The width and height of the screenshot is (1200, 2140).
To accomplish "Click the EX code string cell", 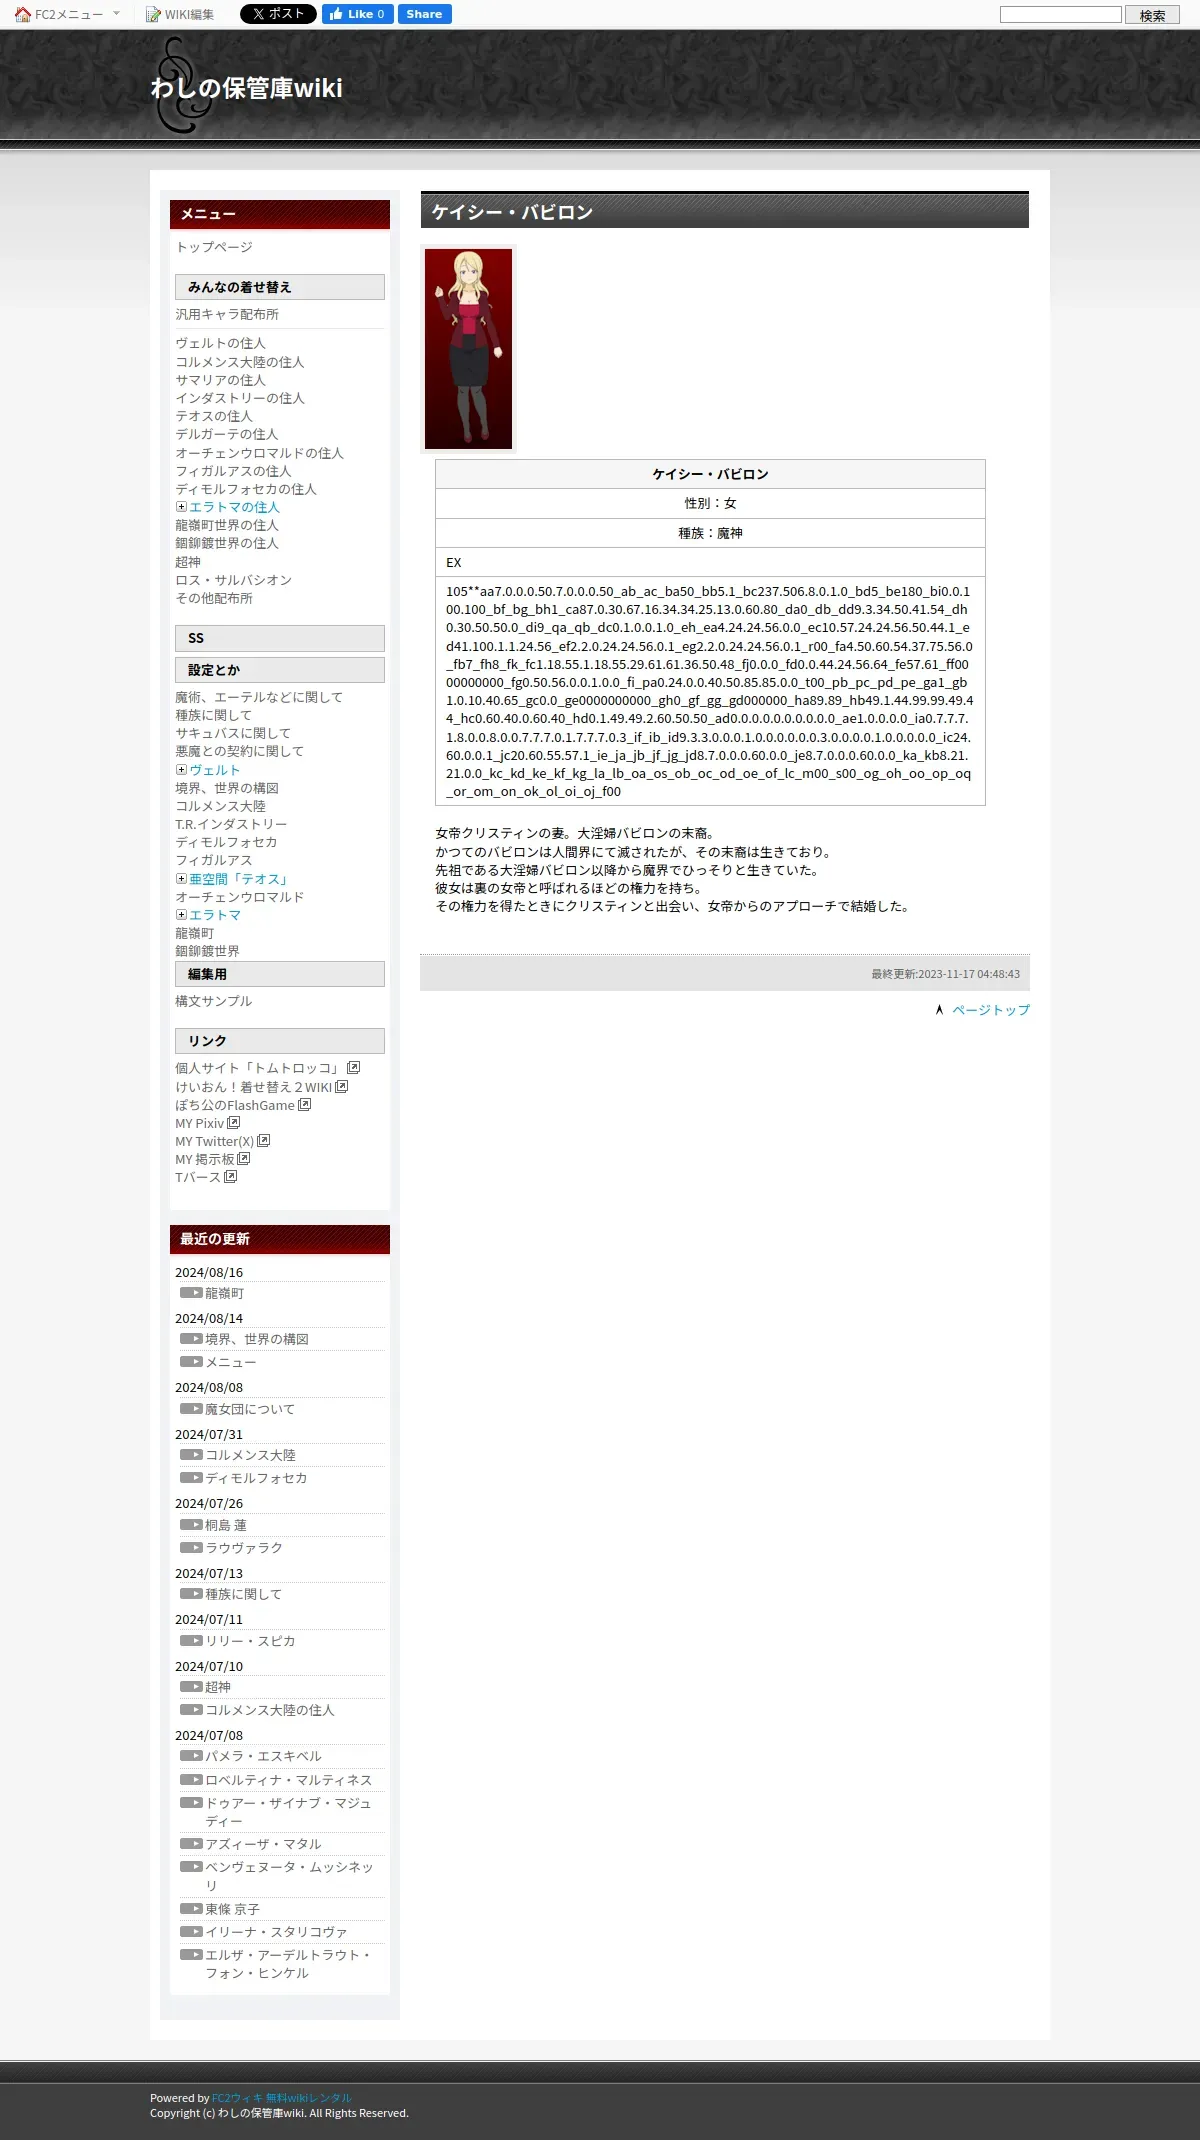I will click(x=710, y=691).
